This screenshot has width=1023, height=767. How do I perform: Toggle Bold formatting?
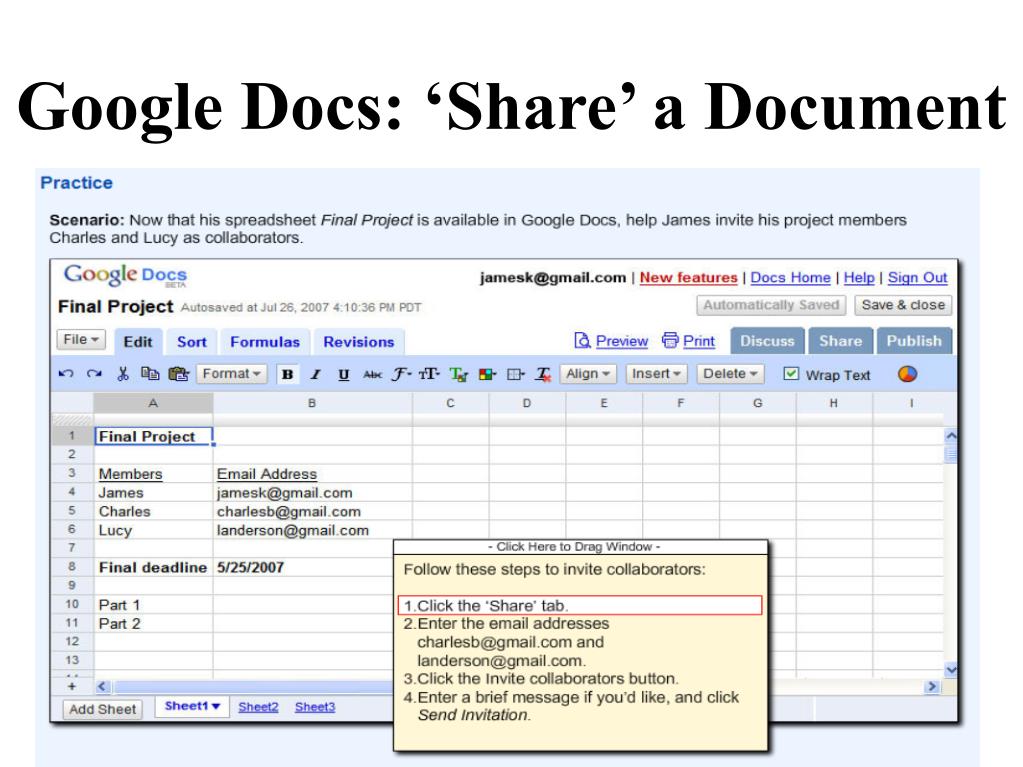[288, 374]
